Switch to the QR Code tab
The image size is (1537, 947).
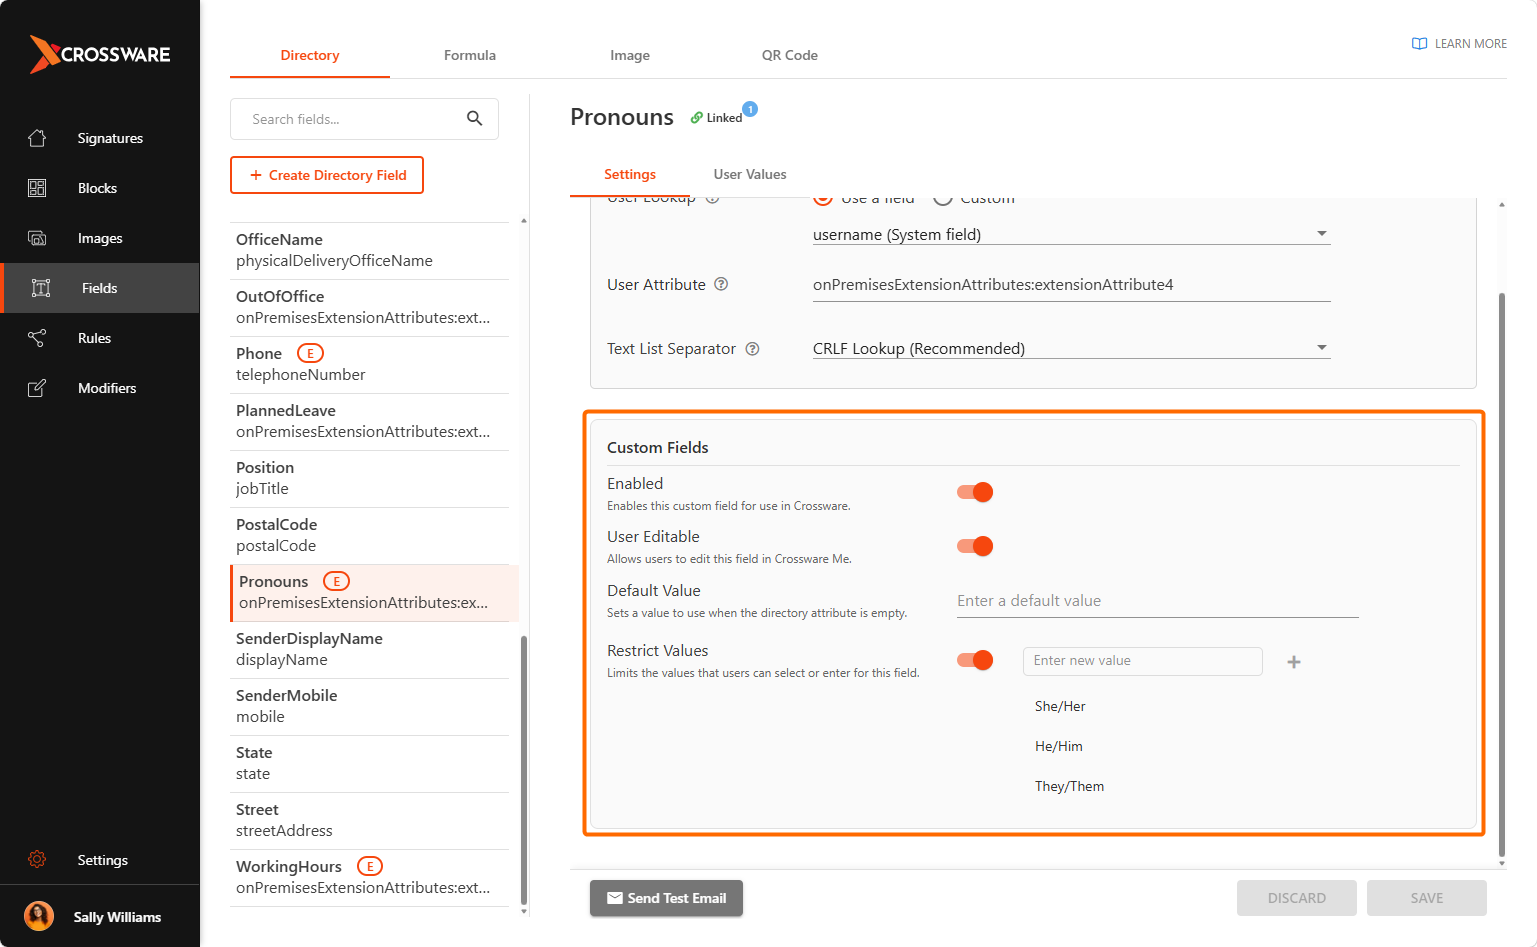[x=790, y=55]
